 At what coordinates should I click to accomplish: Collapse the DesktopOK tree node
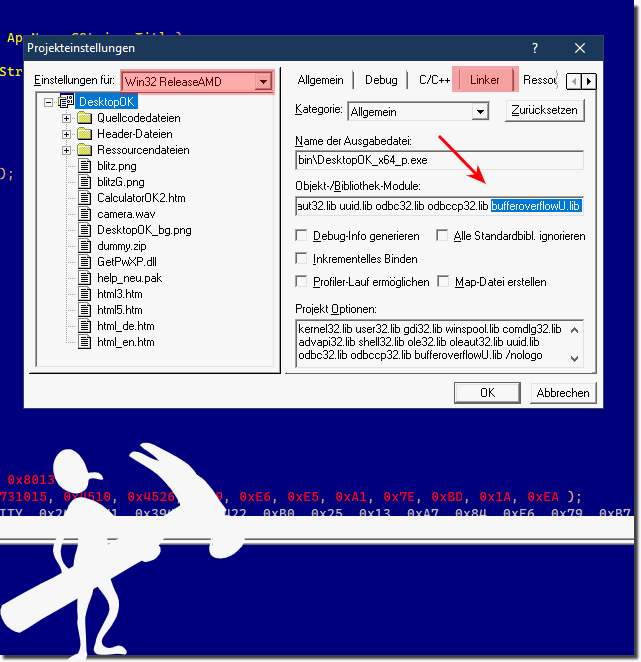point(49,102)
